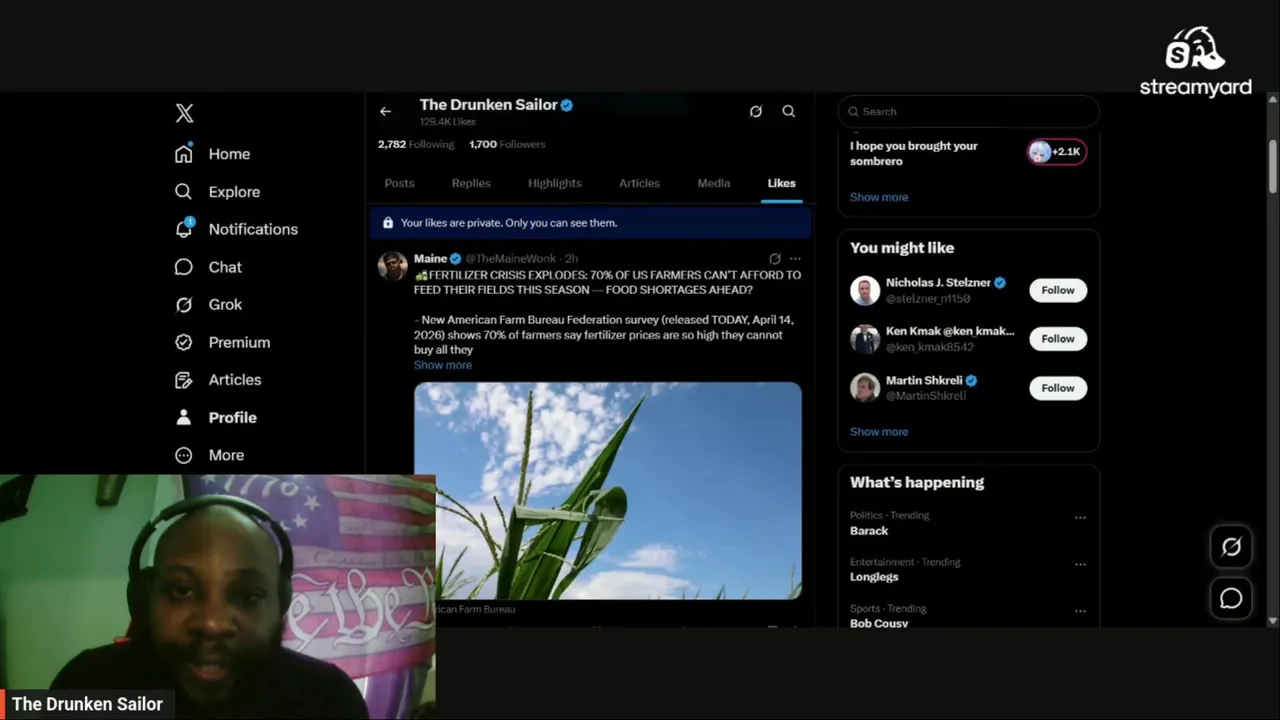Open the Explore magnifier icon
The height and width of the screenshot is (720, 1280).
tap(183, 192)
